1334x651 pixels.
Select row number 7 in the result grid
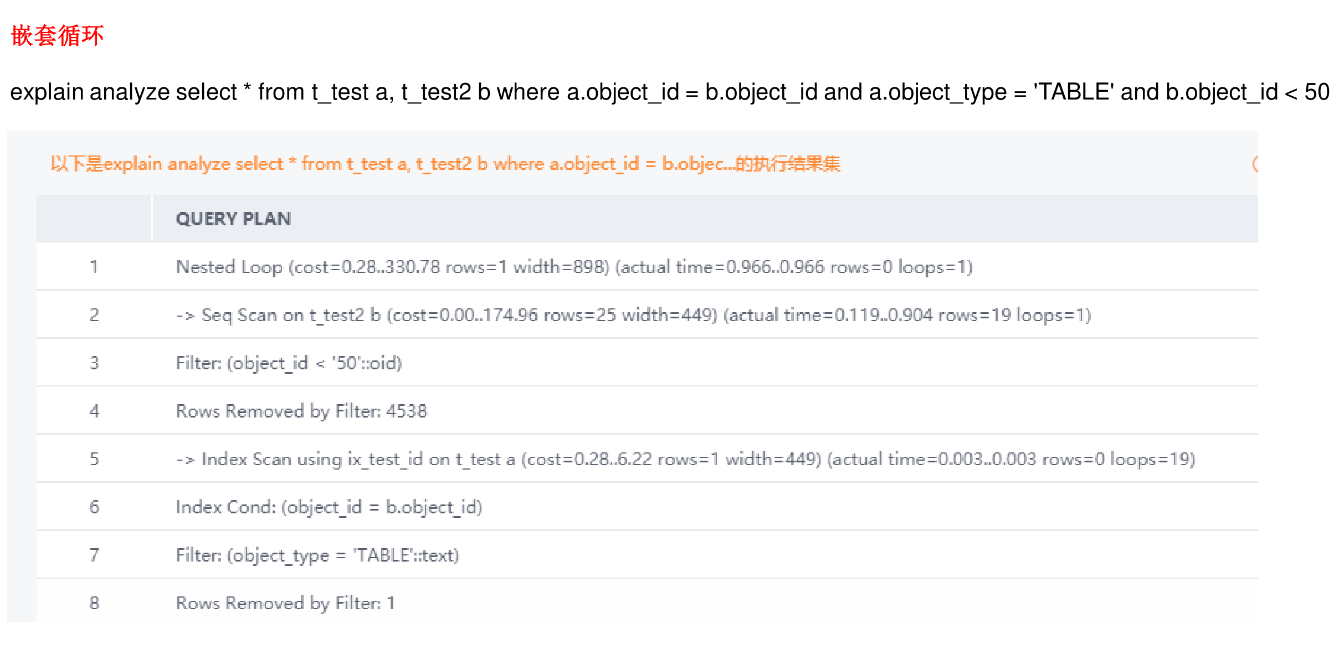click(94, 555)
